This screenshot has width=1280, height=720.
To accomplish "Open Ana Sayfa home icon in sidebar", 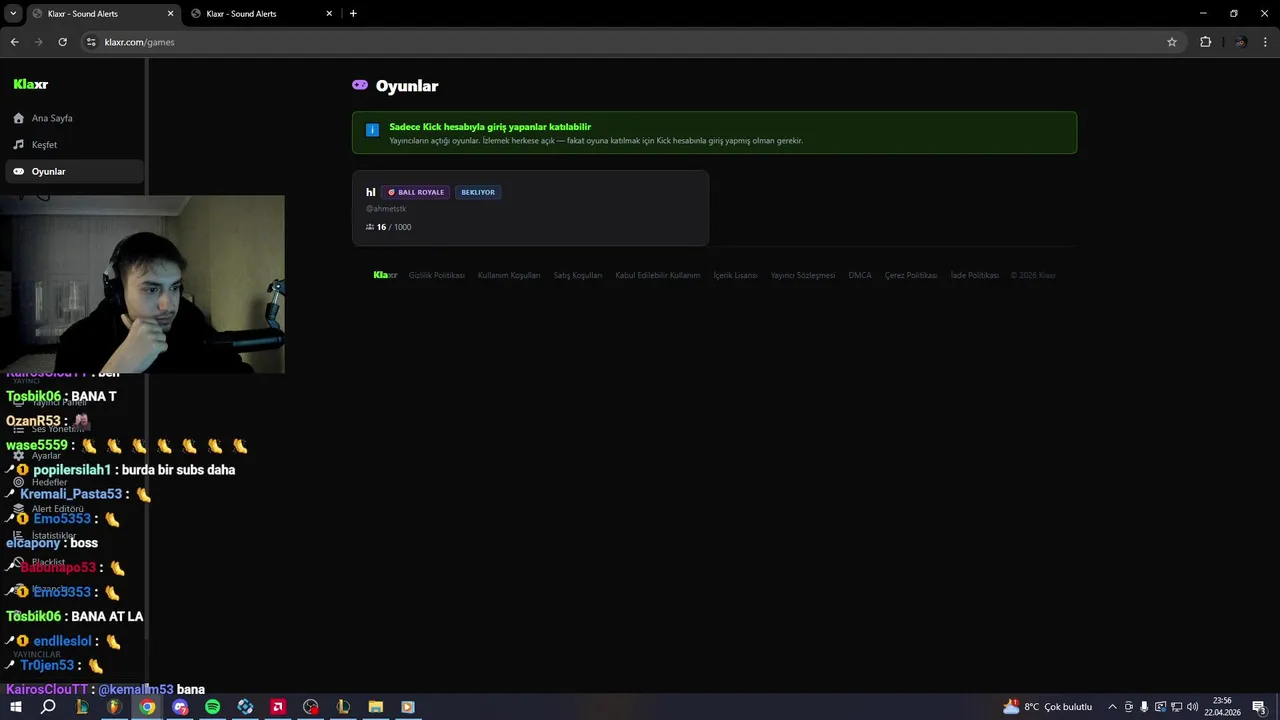I will click(x=18, y=118).
